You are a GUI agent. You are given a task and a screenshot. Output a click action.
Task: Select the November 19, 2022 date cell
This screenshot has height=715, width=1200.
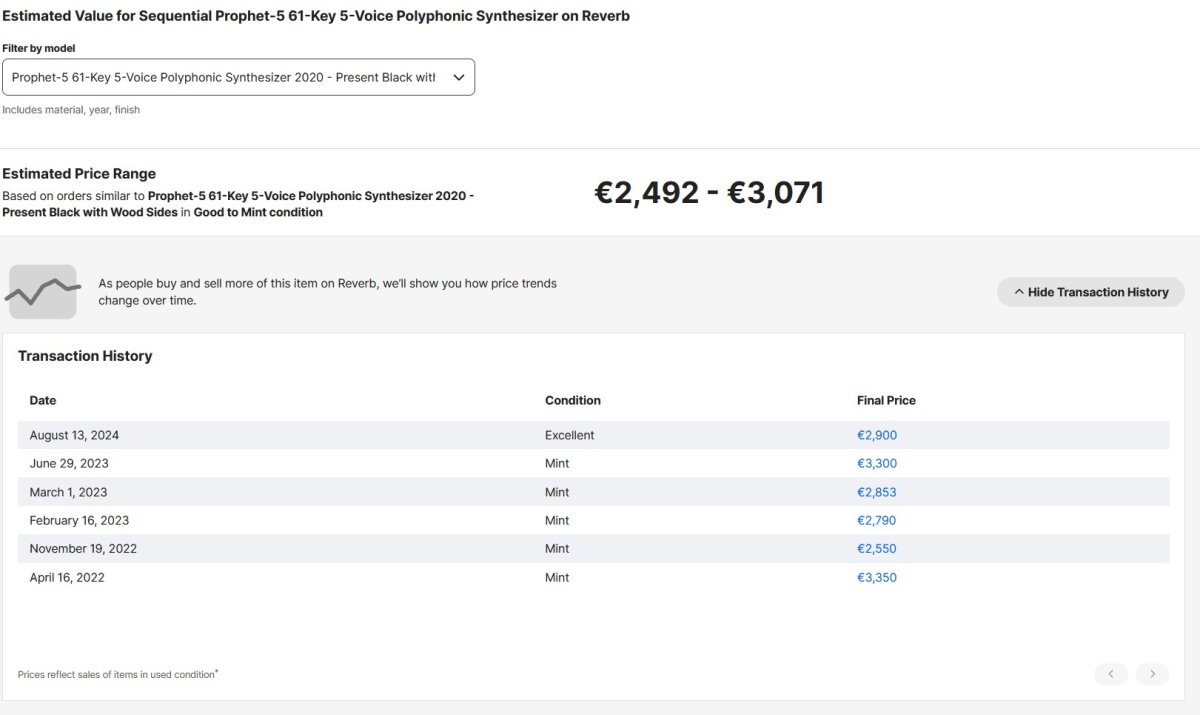(83, 548)
